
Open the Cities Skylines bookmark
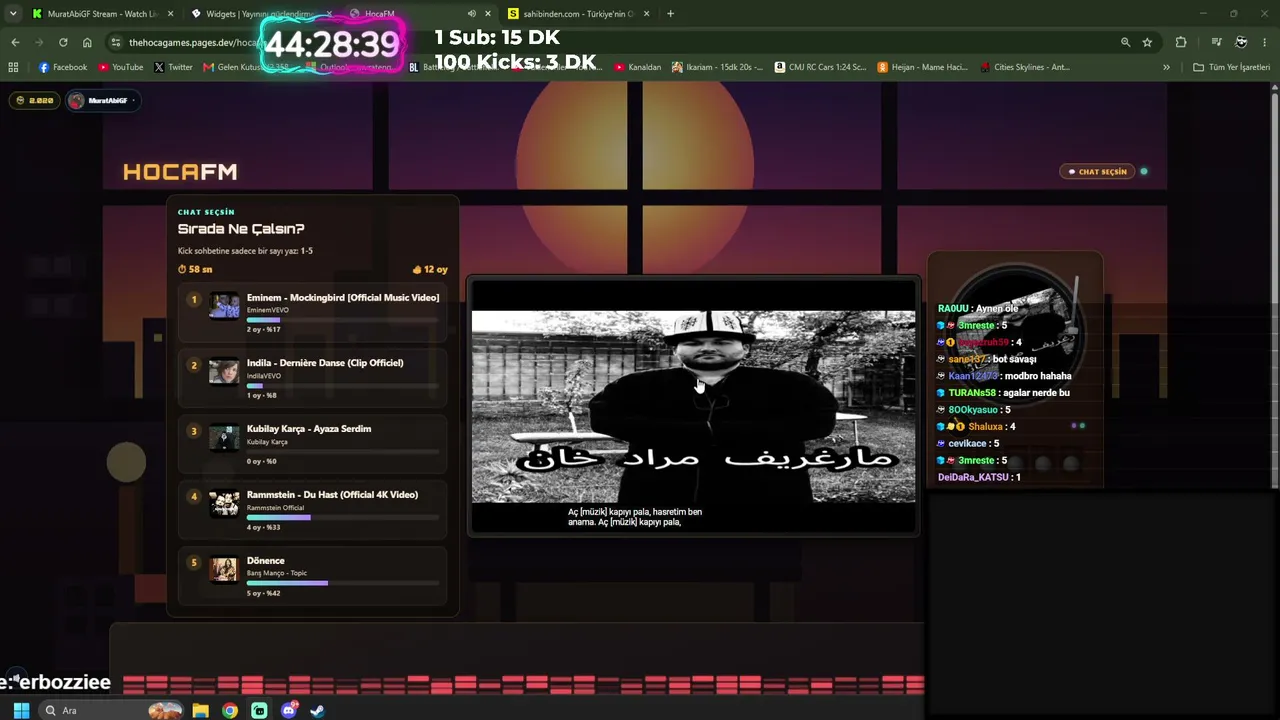coord(1025,67)
